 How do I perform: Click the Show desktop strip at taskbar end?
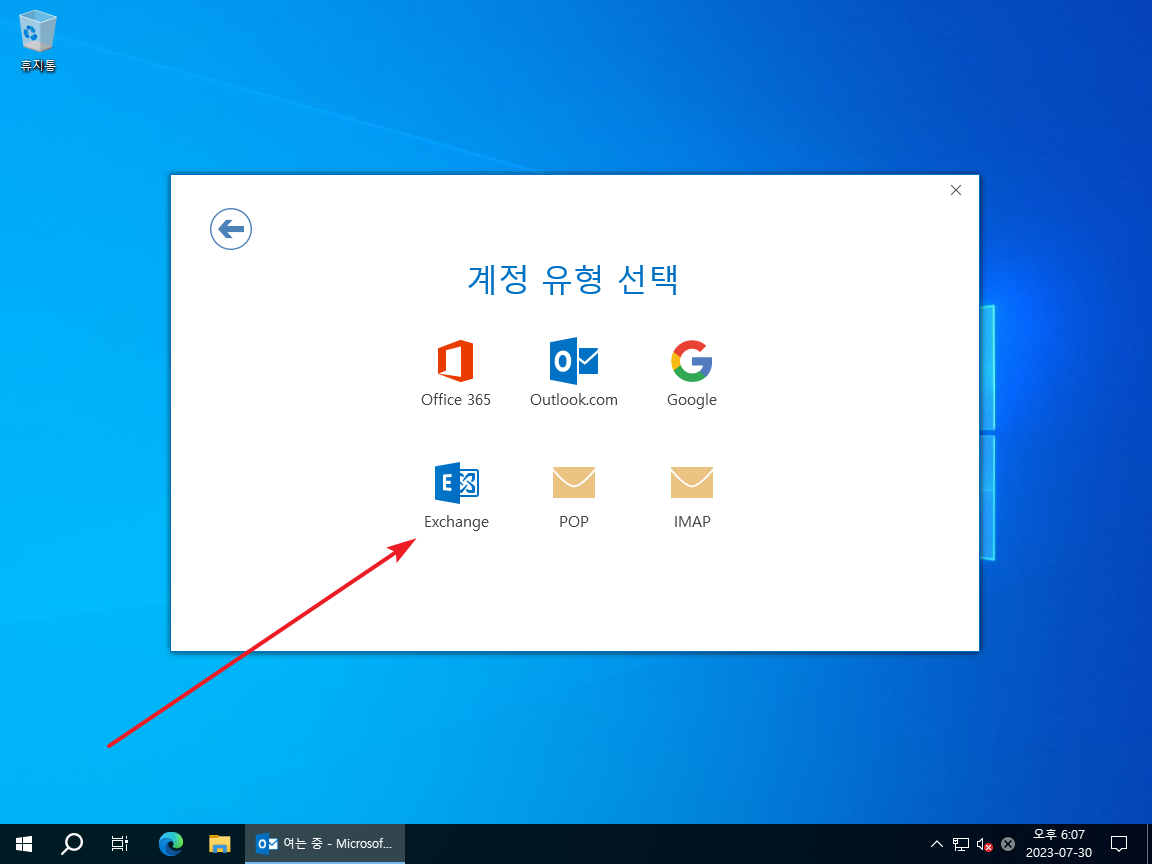pyautogui.click(x=1148, y=843)
